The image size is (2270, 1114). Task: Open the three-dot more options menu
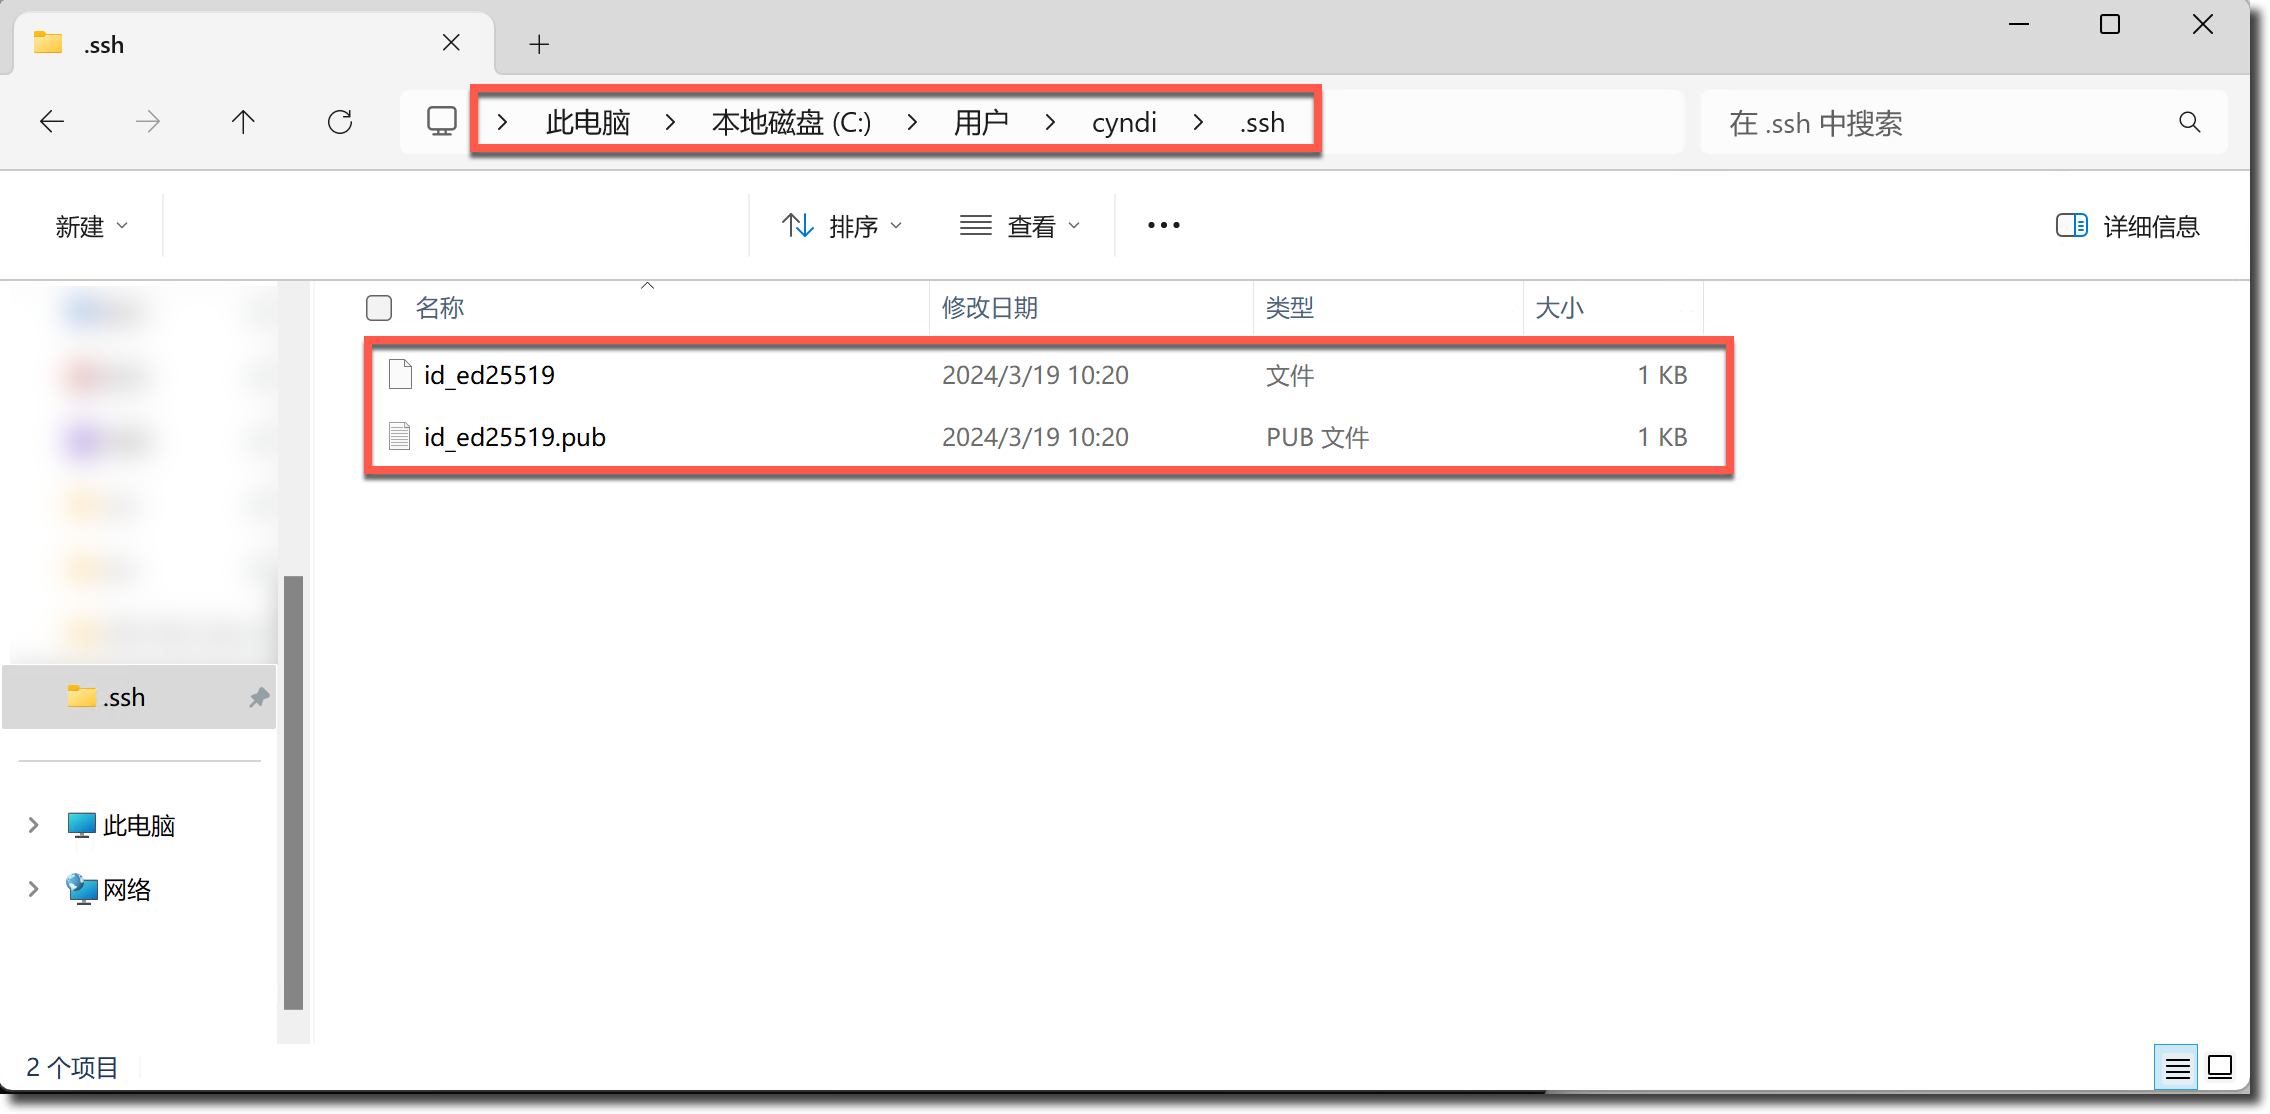click(x=1163, y=226)
